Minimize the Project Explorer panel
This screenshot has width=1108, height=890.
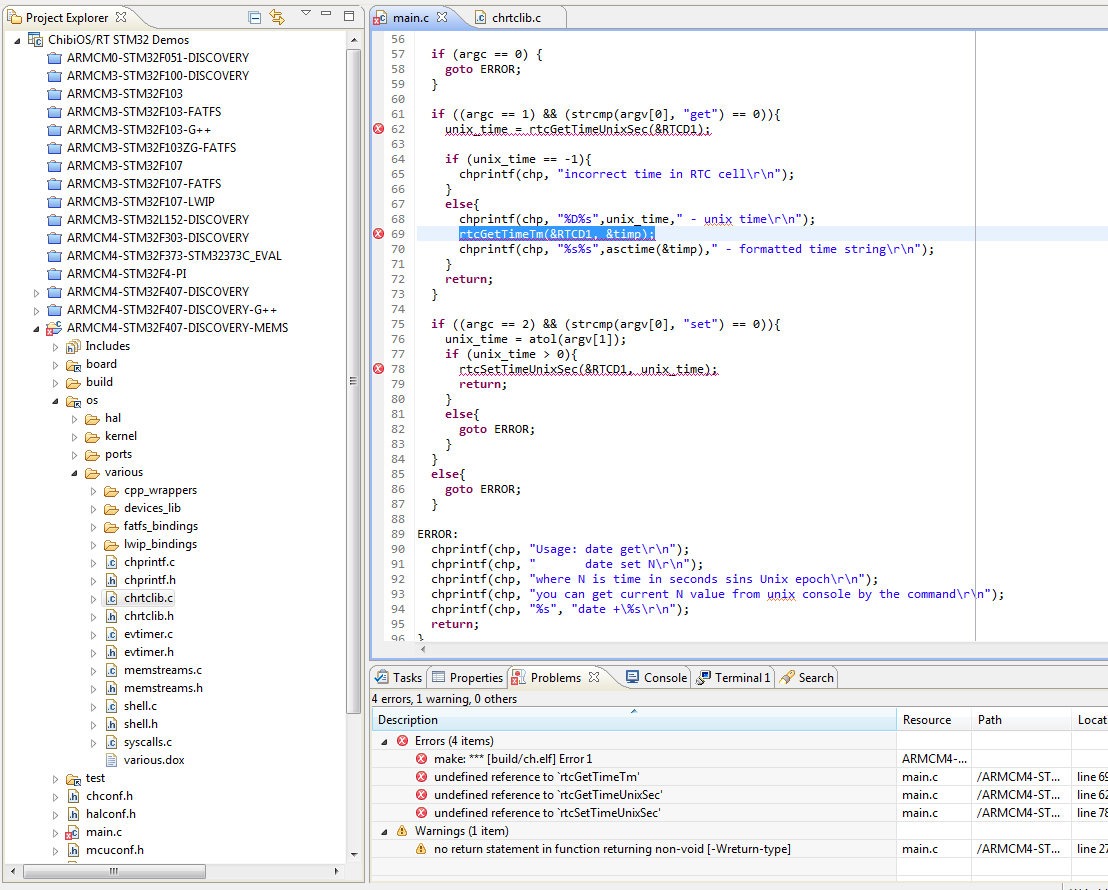(x=326, y=13)
